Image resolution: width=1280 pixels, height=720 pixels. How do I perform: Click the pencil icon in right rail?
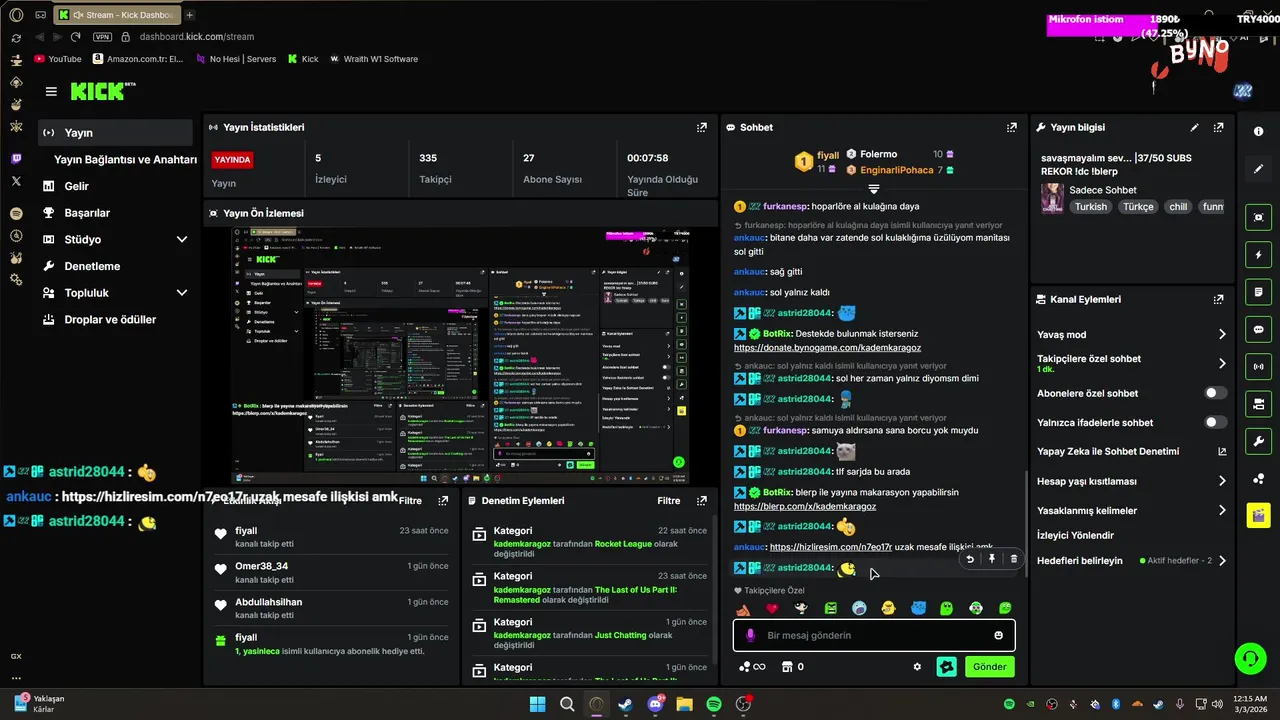tap(1258, 169)
